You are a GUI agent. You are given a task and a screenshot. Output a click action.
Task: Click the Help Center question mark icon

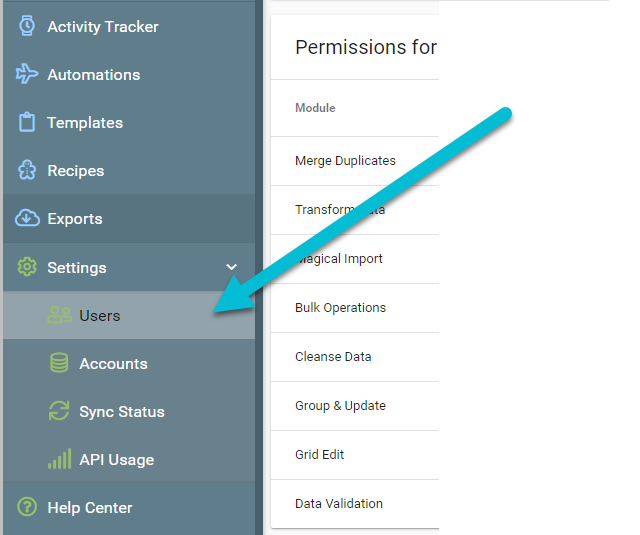27,507
